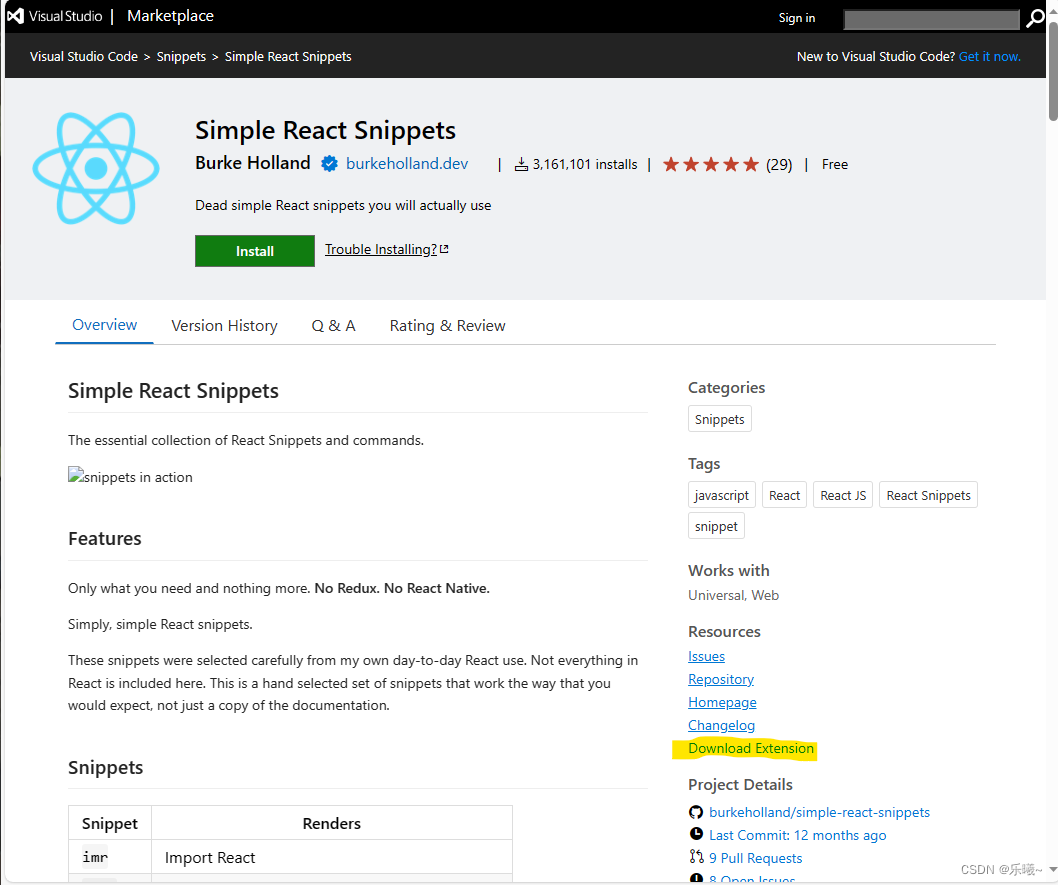Open the Changelog resource link

(x=721, y=725)
